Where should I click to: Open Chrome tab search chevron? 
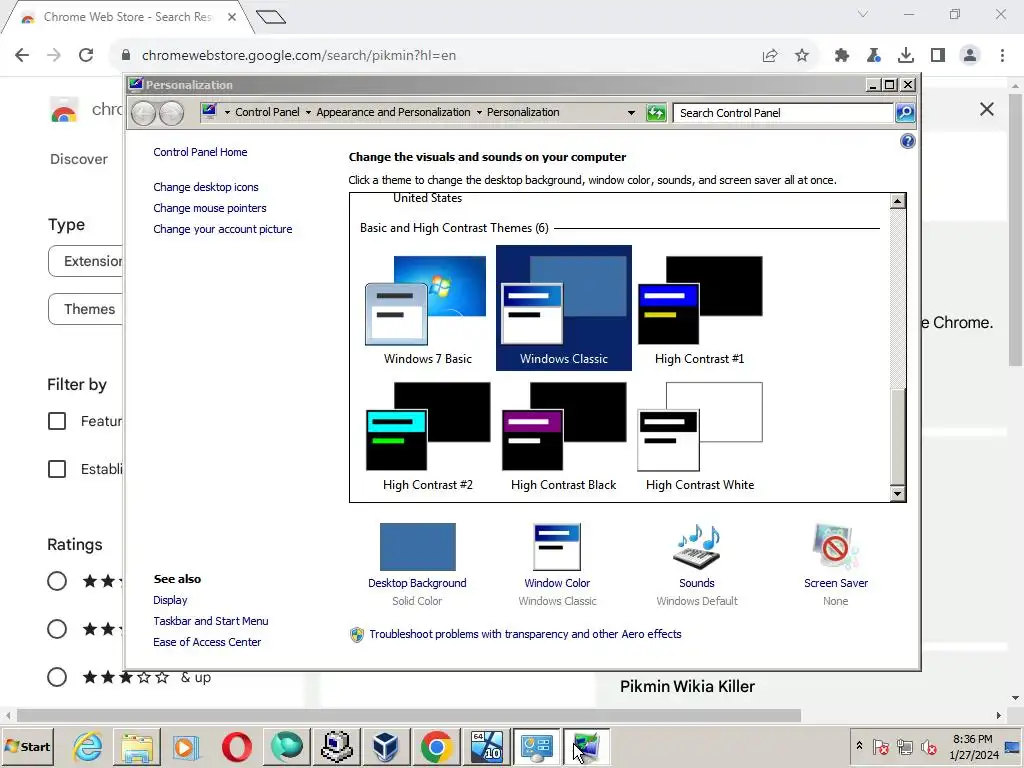pos(863,14)
